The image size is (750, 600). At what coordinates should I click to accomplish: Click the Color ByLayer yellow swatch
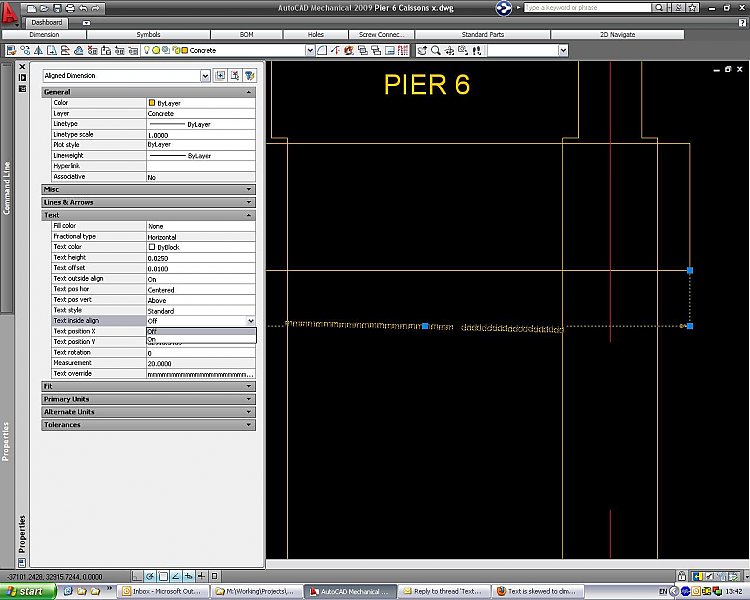click(151, 103)
